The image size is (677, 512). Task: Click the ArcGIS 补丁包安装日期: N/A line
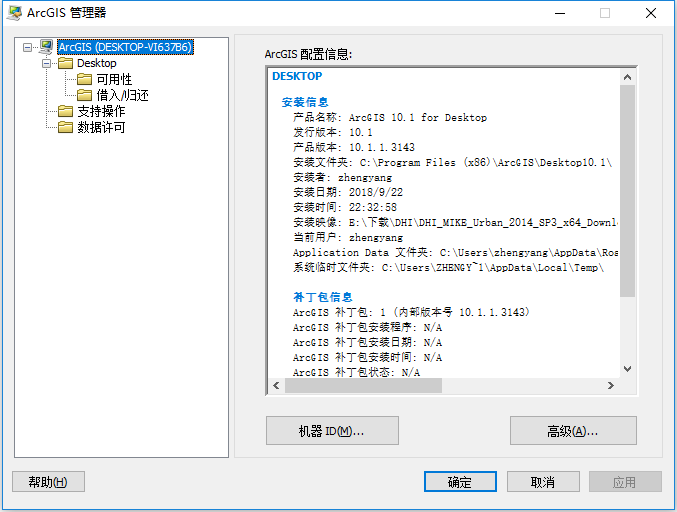point(367,342)
